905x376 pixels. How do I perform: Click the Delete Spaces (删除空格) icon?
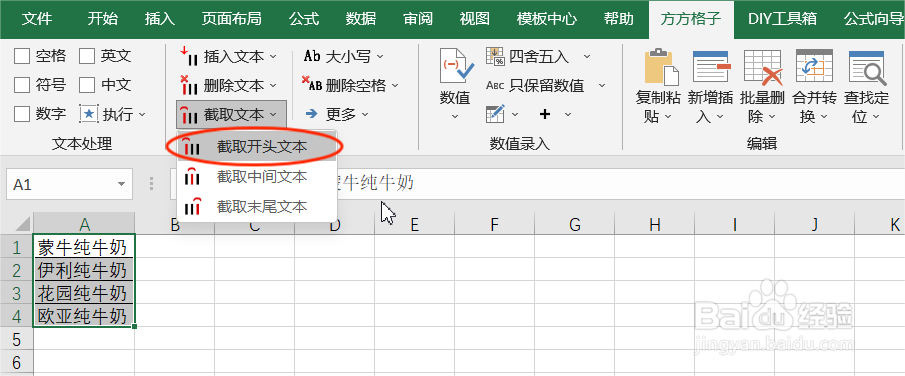(x=312, y=85)
